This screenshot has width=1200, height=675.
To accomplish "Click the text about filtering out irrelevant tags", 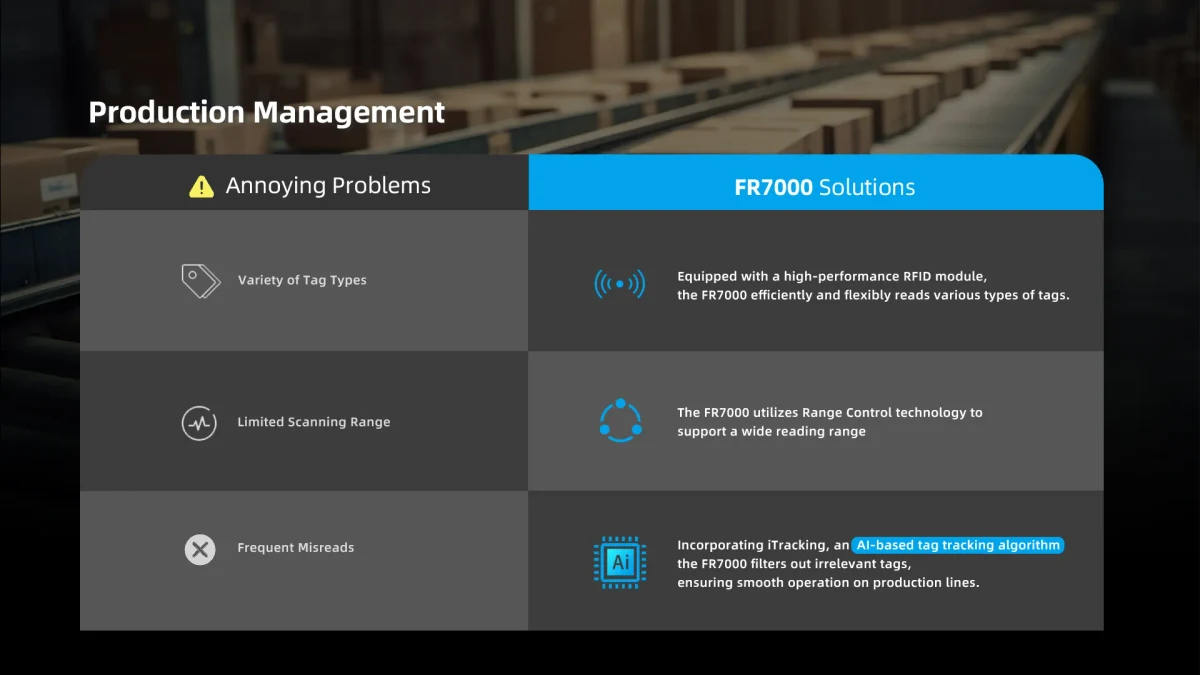I will pyautogui.click(x=794, y=564).
